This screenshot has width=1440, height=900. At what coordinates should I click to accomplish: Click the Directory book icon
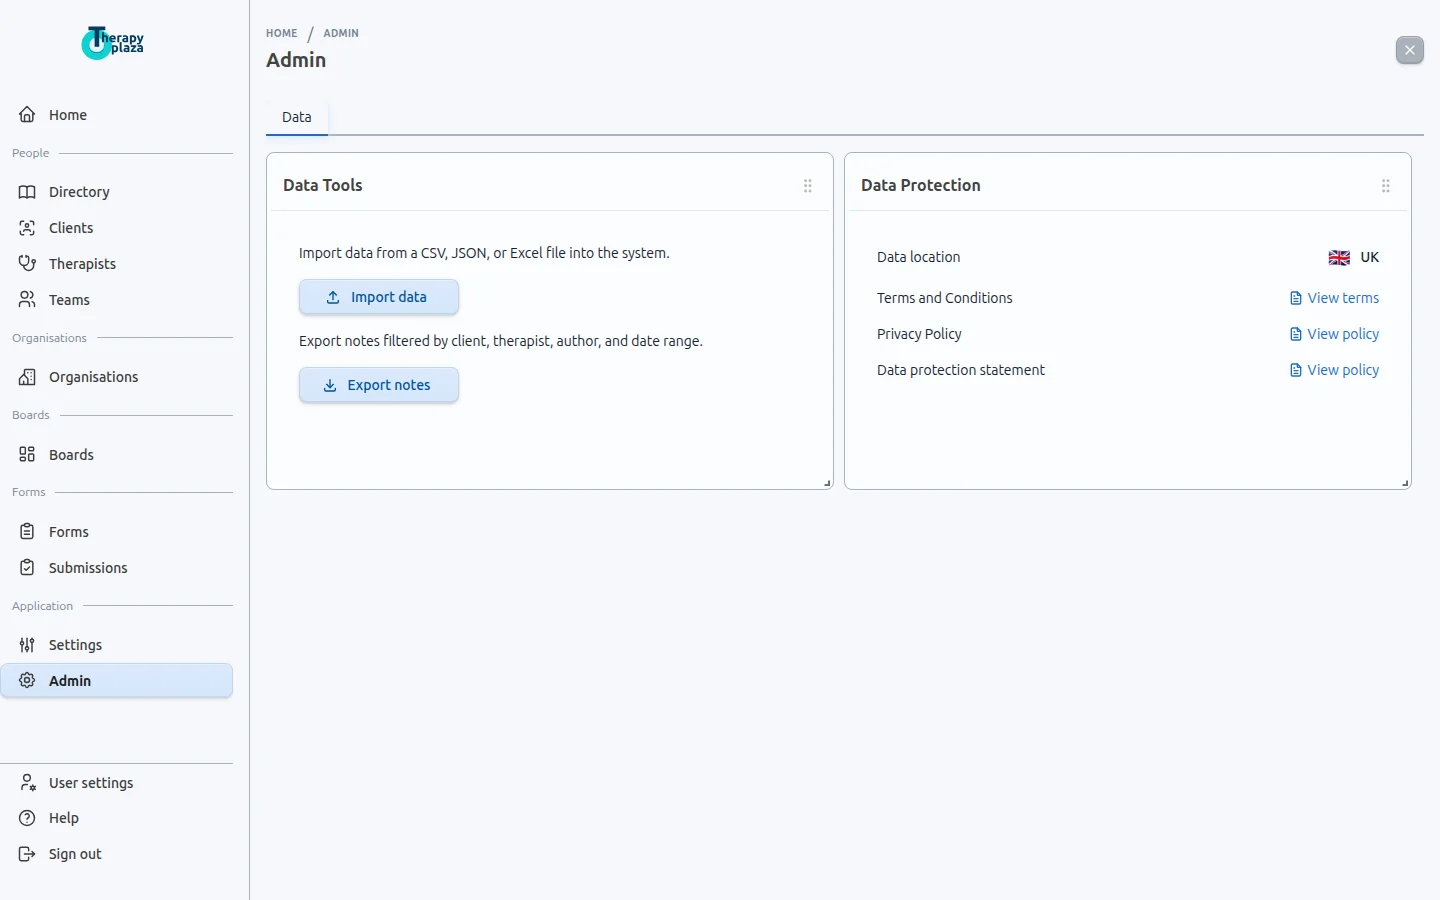pos(27,192)
